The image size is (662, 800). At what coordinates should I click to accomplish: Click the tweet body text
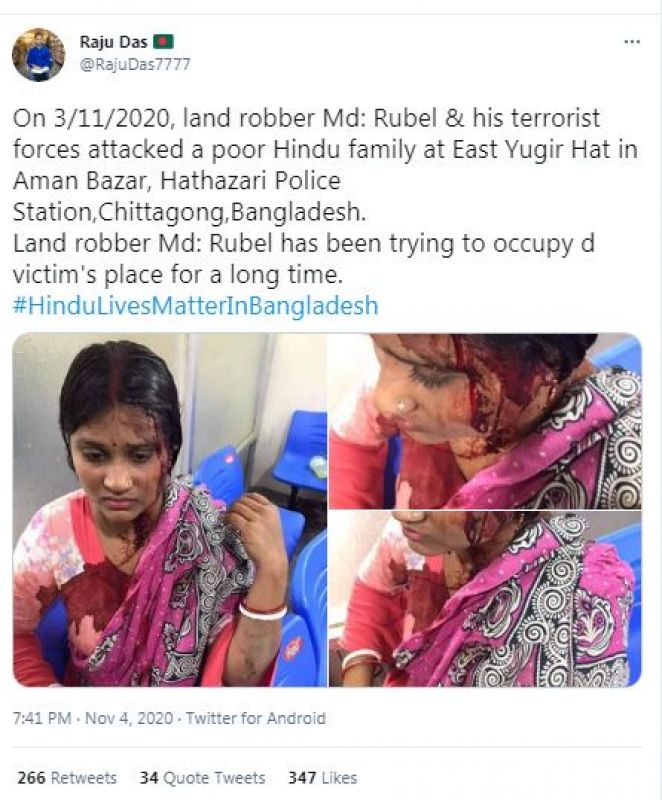click(x=325, y=196)
